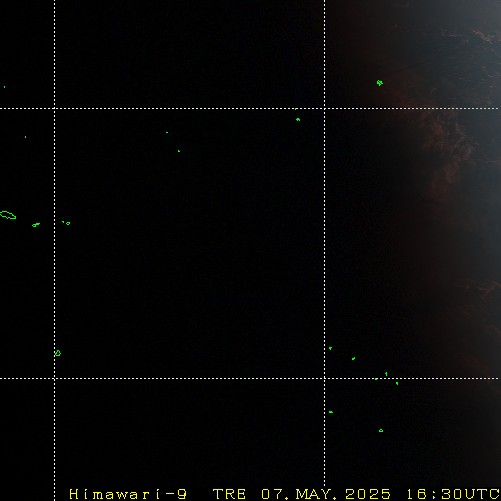Select the green speck at far top-left edge

tap(4, 87)
